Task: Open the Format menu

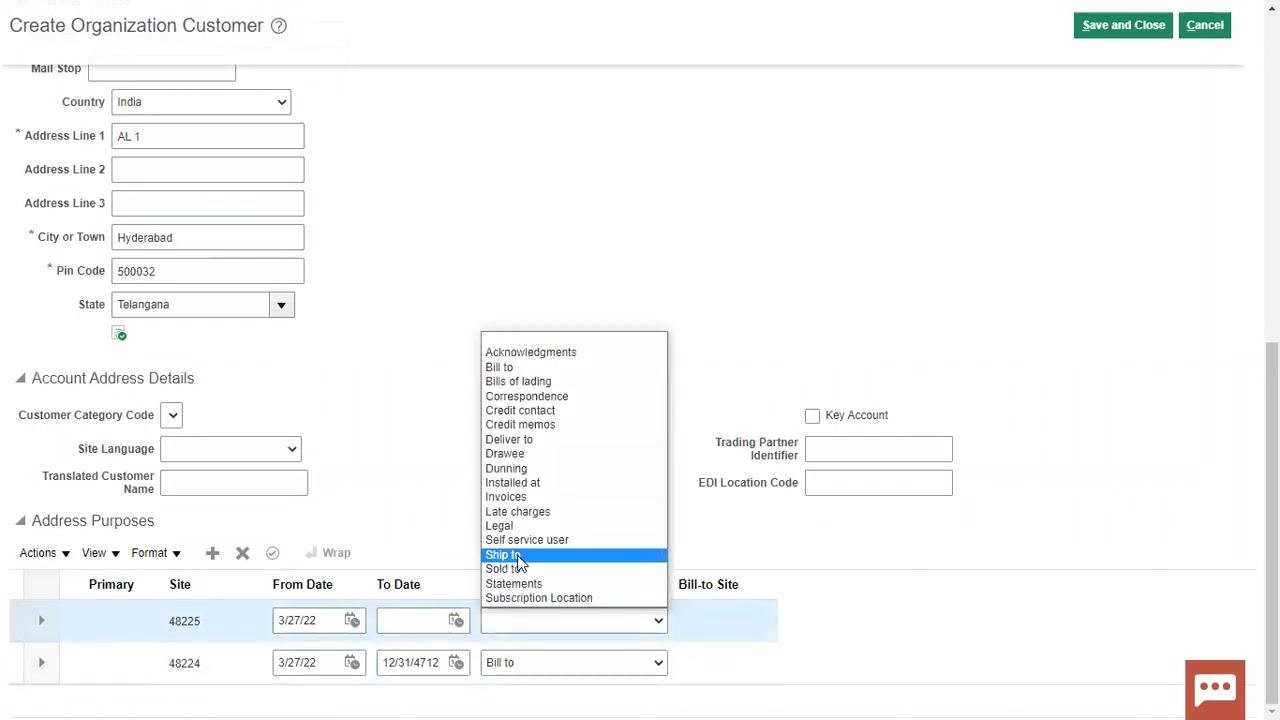Action: [156, 553]
